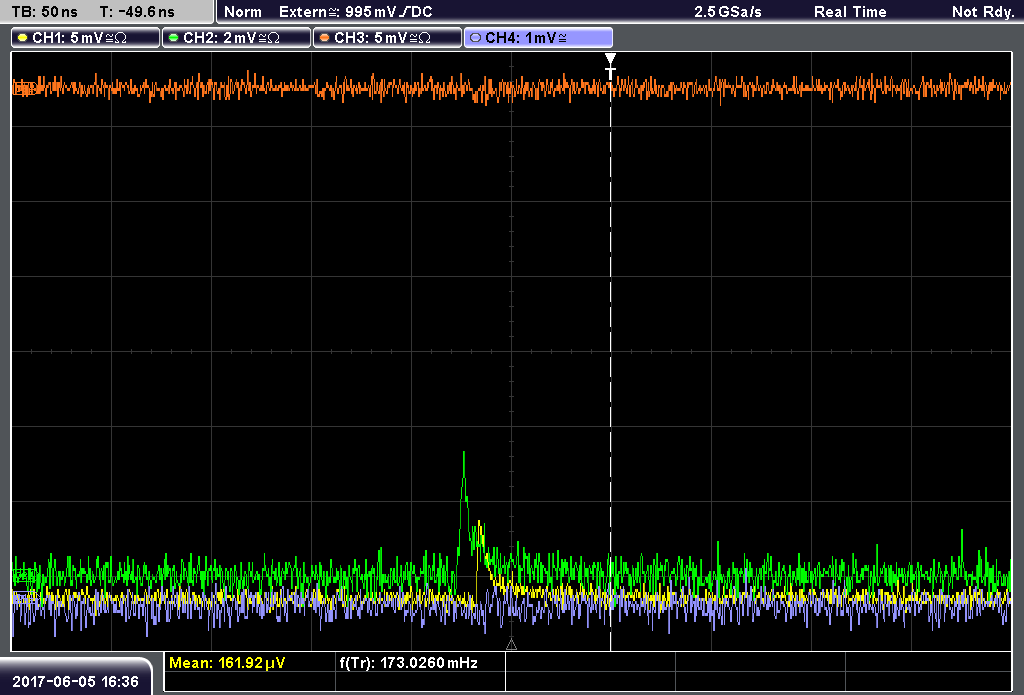Select the CH3 5mV channel tab
Screen dimensions: 1024x695
387,38
